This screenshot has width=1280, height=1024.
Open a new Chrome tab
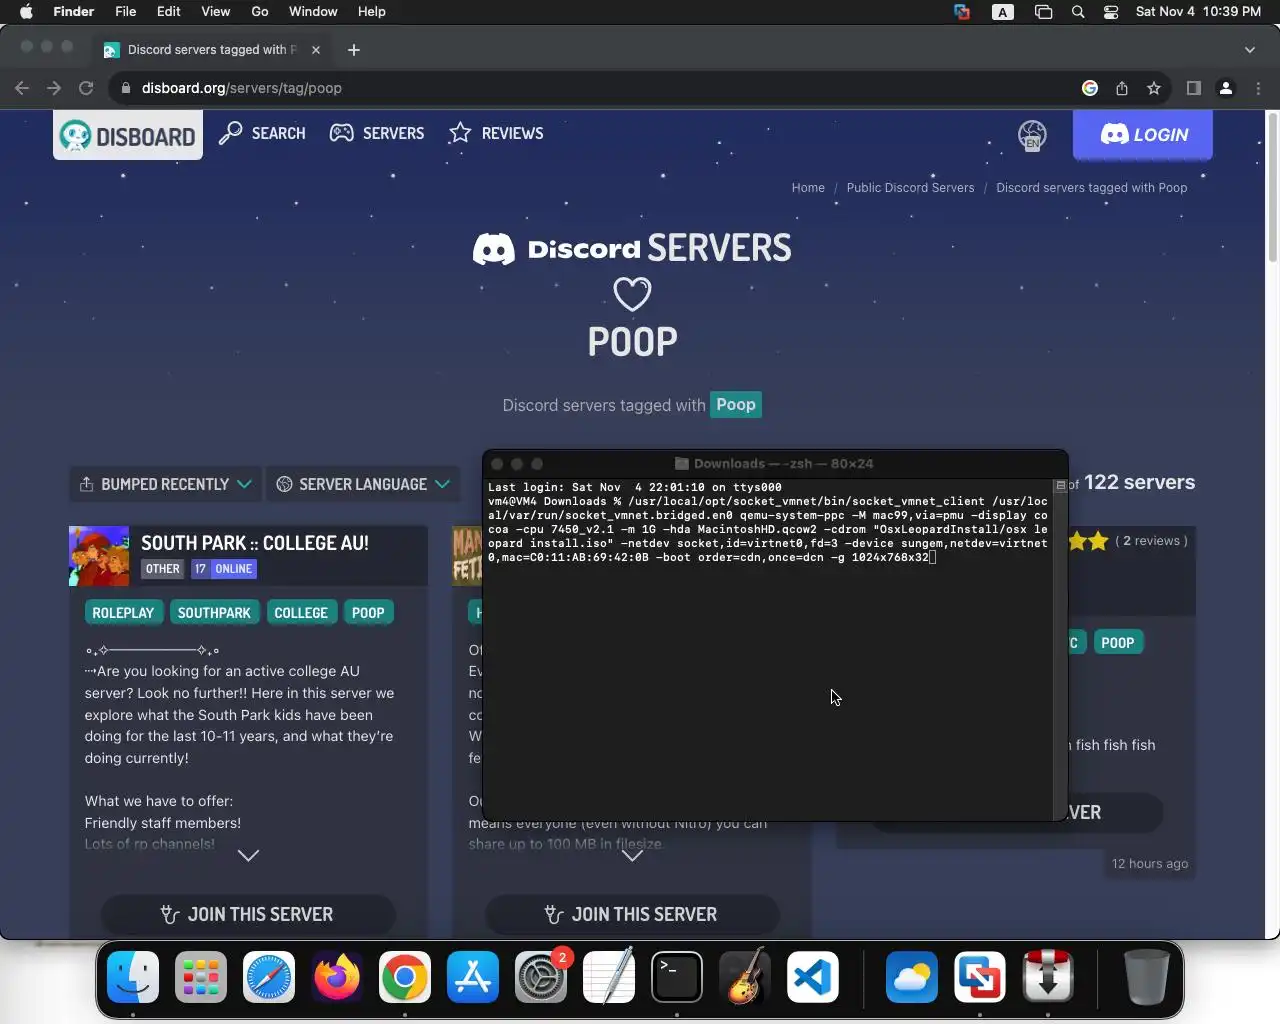pyautogui.click(x=353, y=49)
